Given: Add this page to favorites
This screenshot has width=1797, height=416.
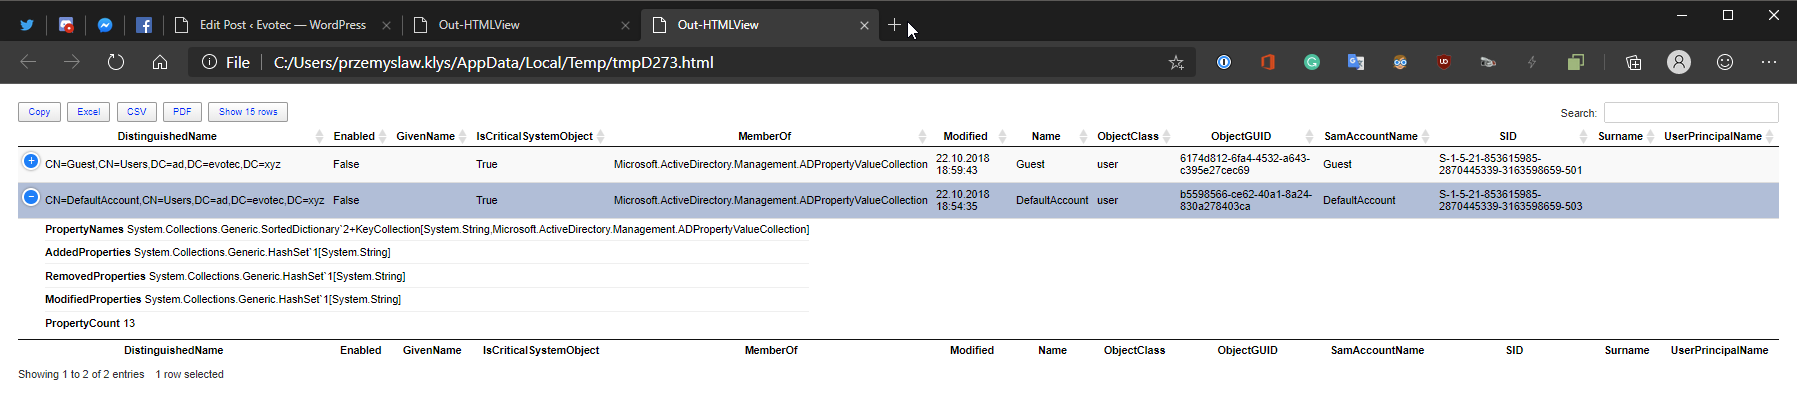Looking at the screenshot, I should click(x=1176, y=62).
